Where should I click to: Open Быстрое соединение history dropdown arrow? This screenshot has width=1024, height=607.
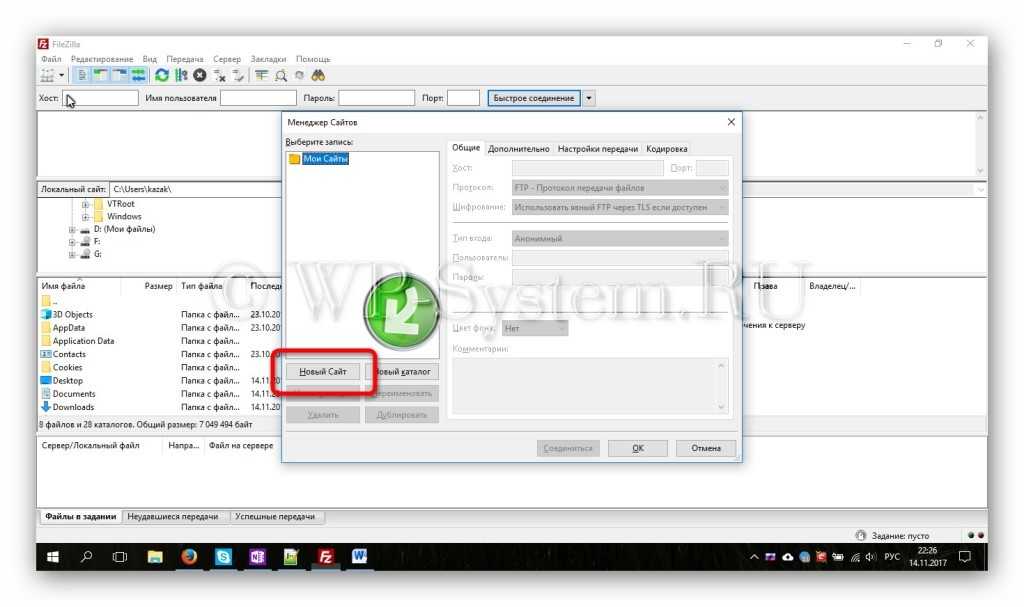click(x=589, y=98)
